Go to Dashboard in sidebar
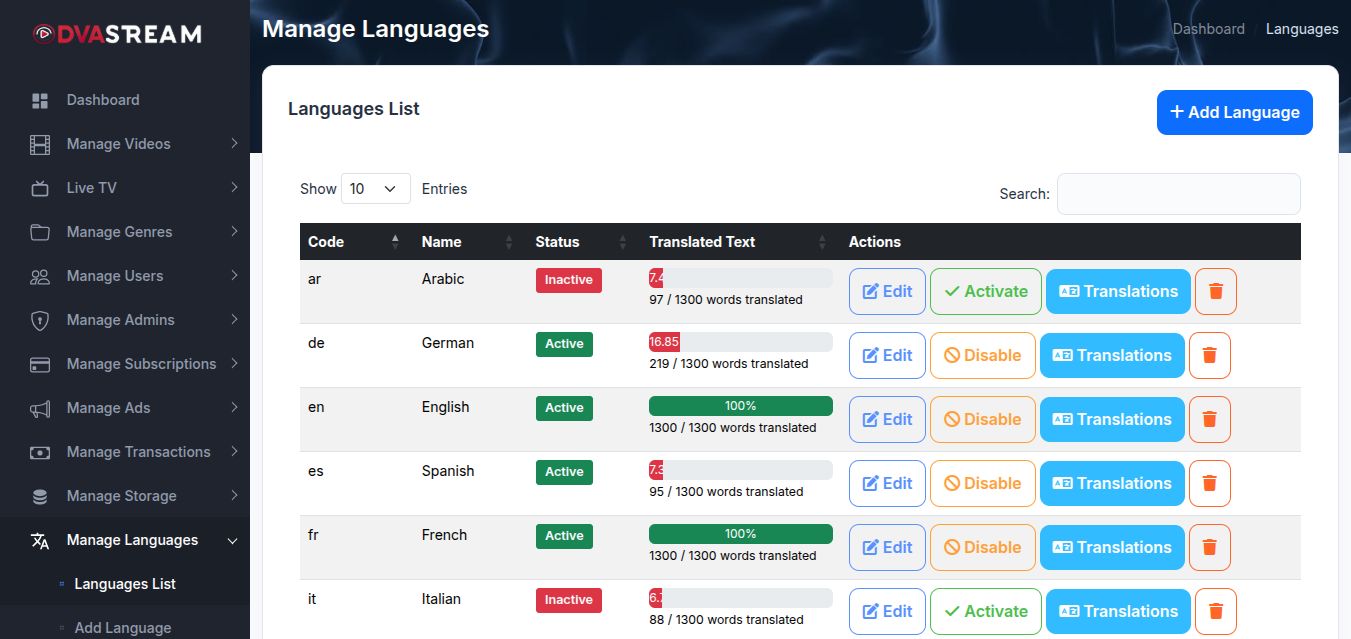Image resolution: width=1351 pixels, height=639 pixels. (x=103, y=100)
